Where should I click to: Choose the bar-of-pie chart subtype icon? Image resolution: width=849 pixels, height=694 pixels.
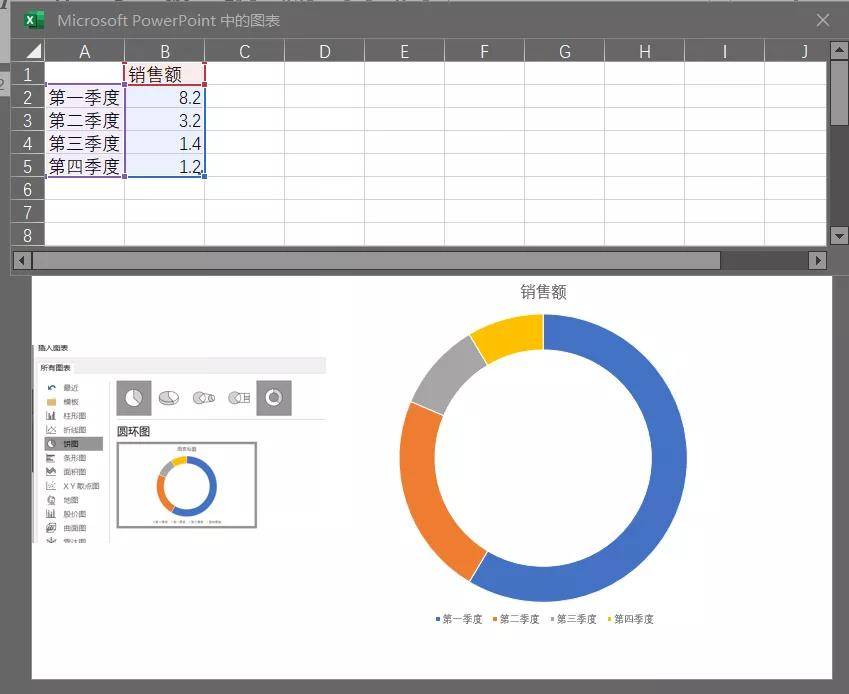[239, 398]
